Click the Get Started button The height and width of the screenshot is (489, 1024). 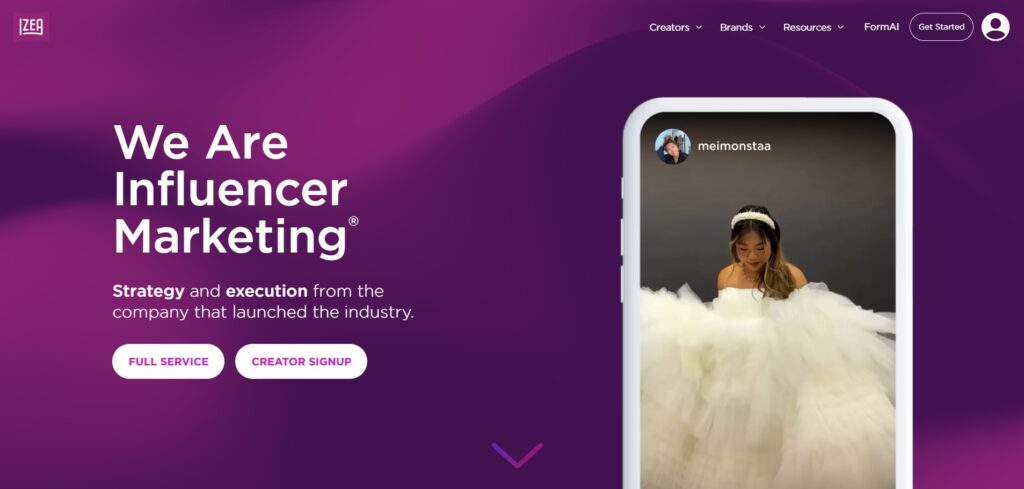[941, 27]
